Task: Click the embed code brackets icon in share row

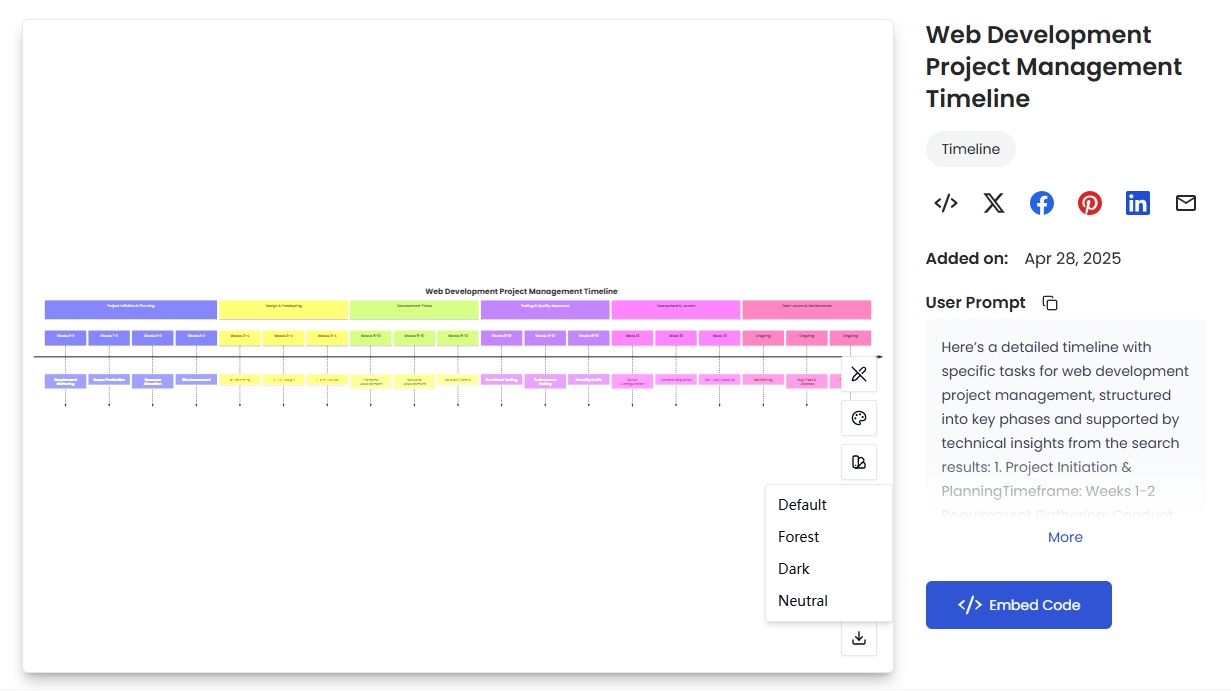Action: (945, 204)
